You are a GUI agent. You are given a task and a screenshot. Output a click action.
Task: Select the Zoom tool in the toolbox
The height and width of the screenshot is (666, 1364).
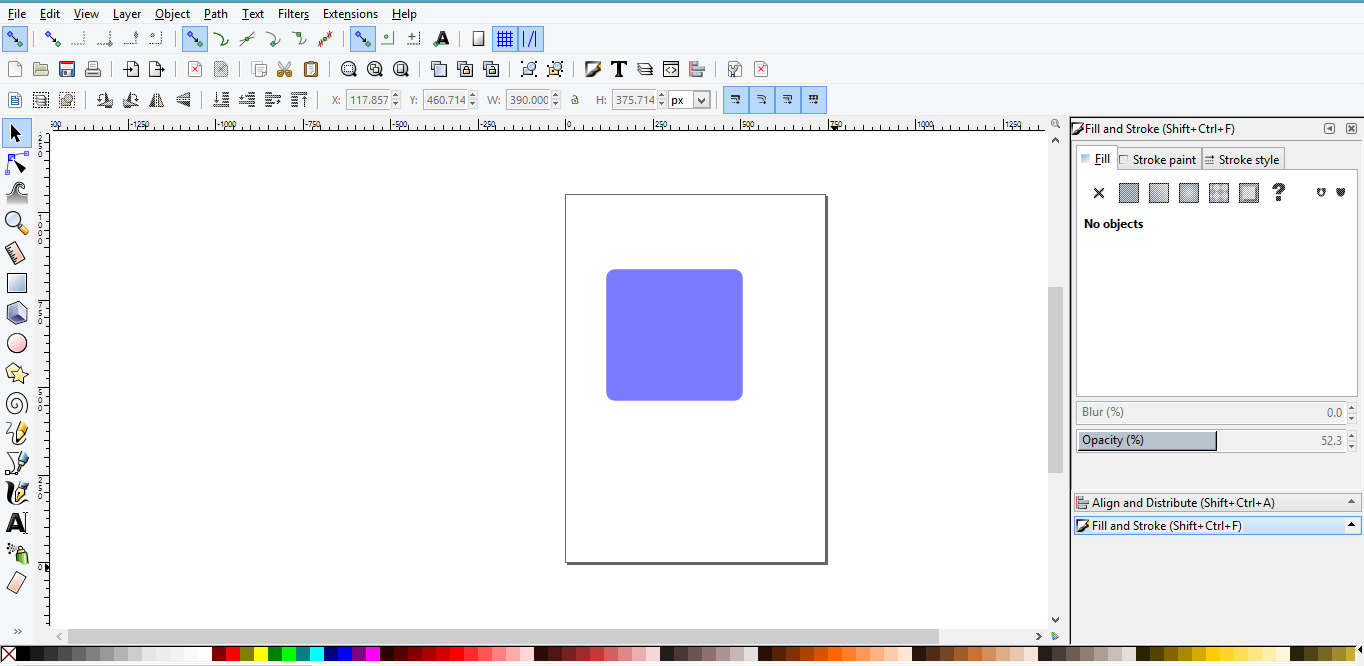tap(16, 223)
